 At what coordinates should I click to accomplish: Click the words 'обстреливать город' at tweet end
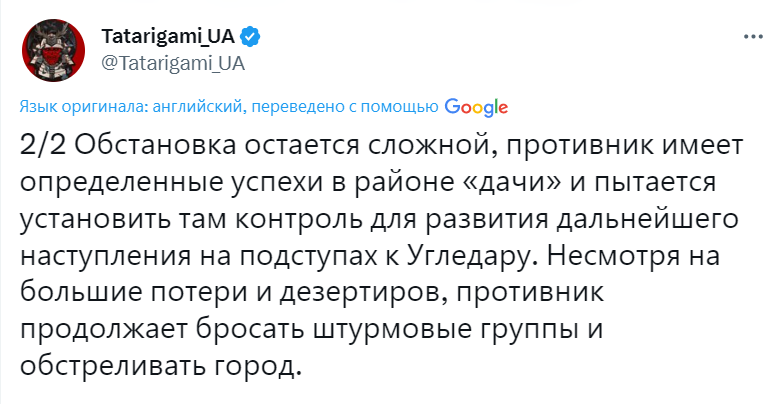[160, 365]
